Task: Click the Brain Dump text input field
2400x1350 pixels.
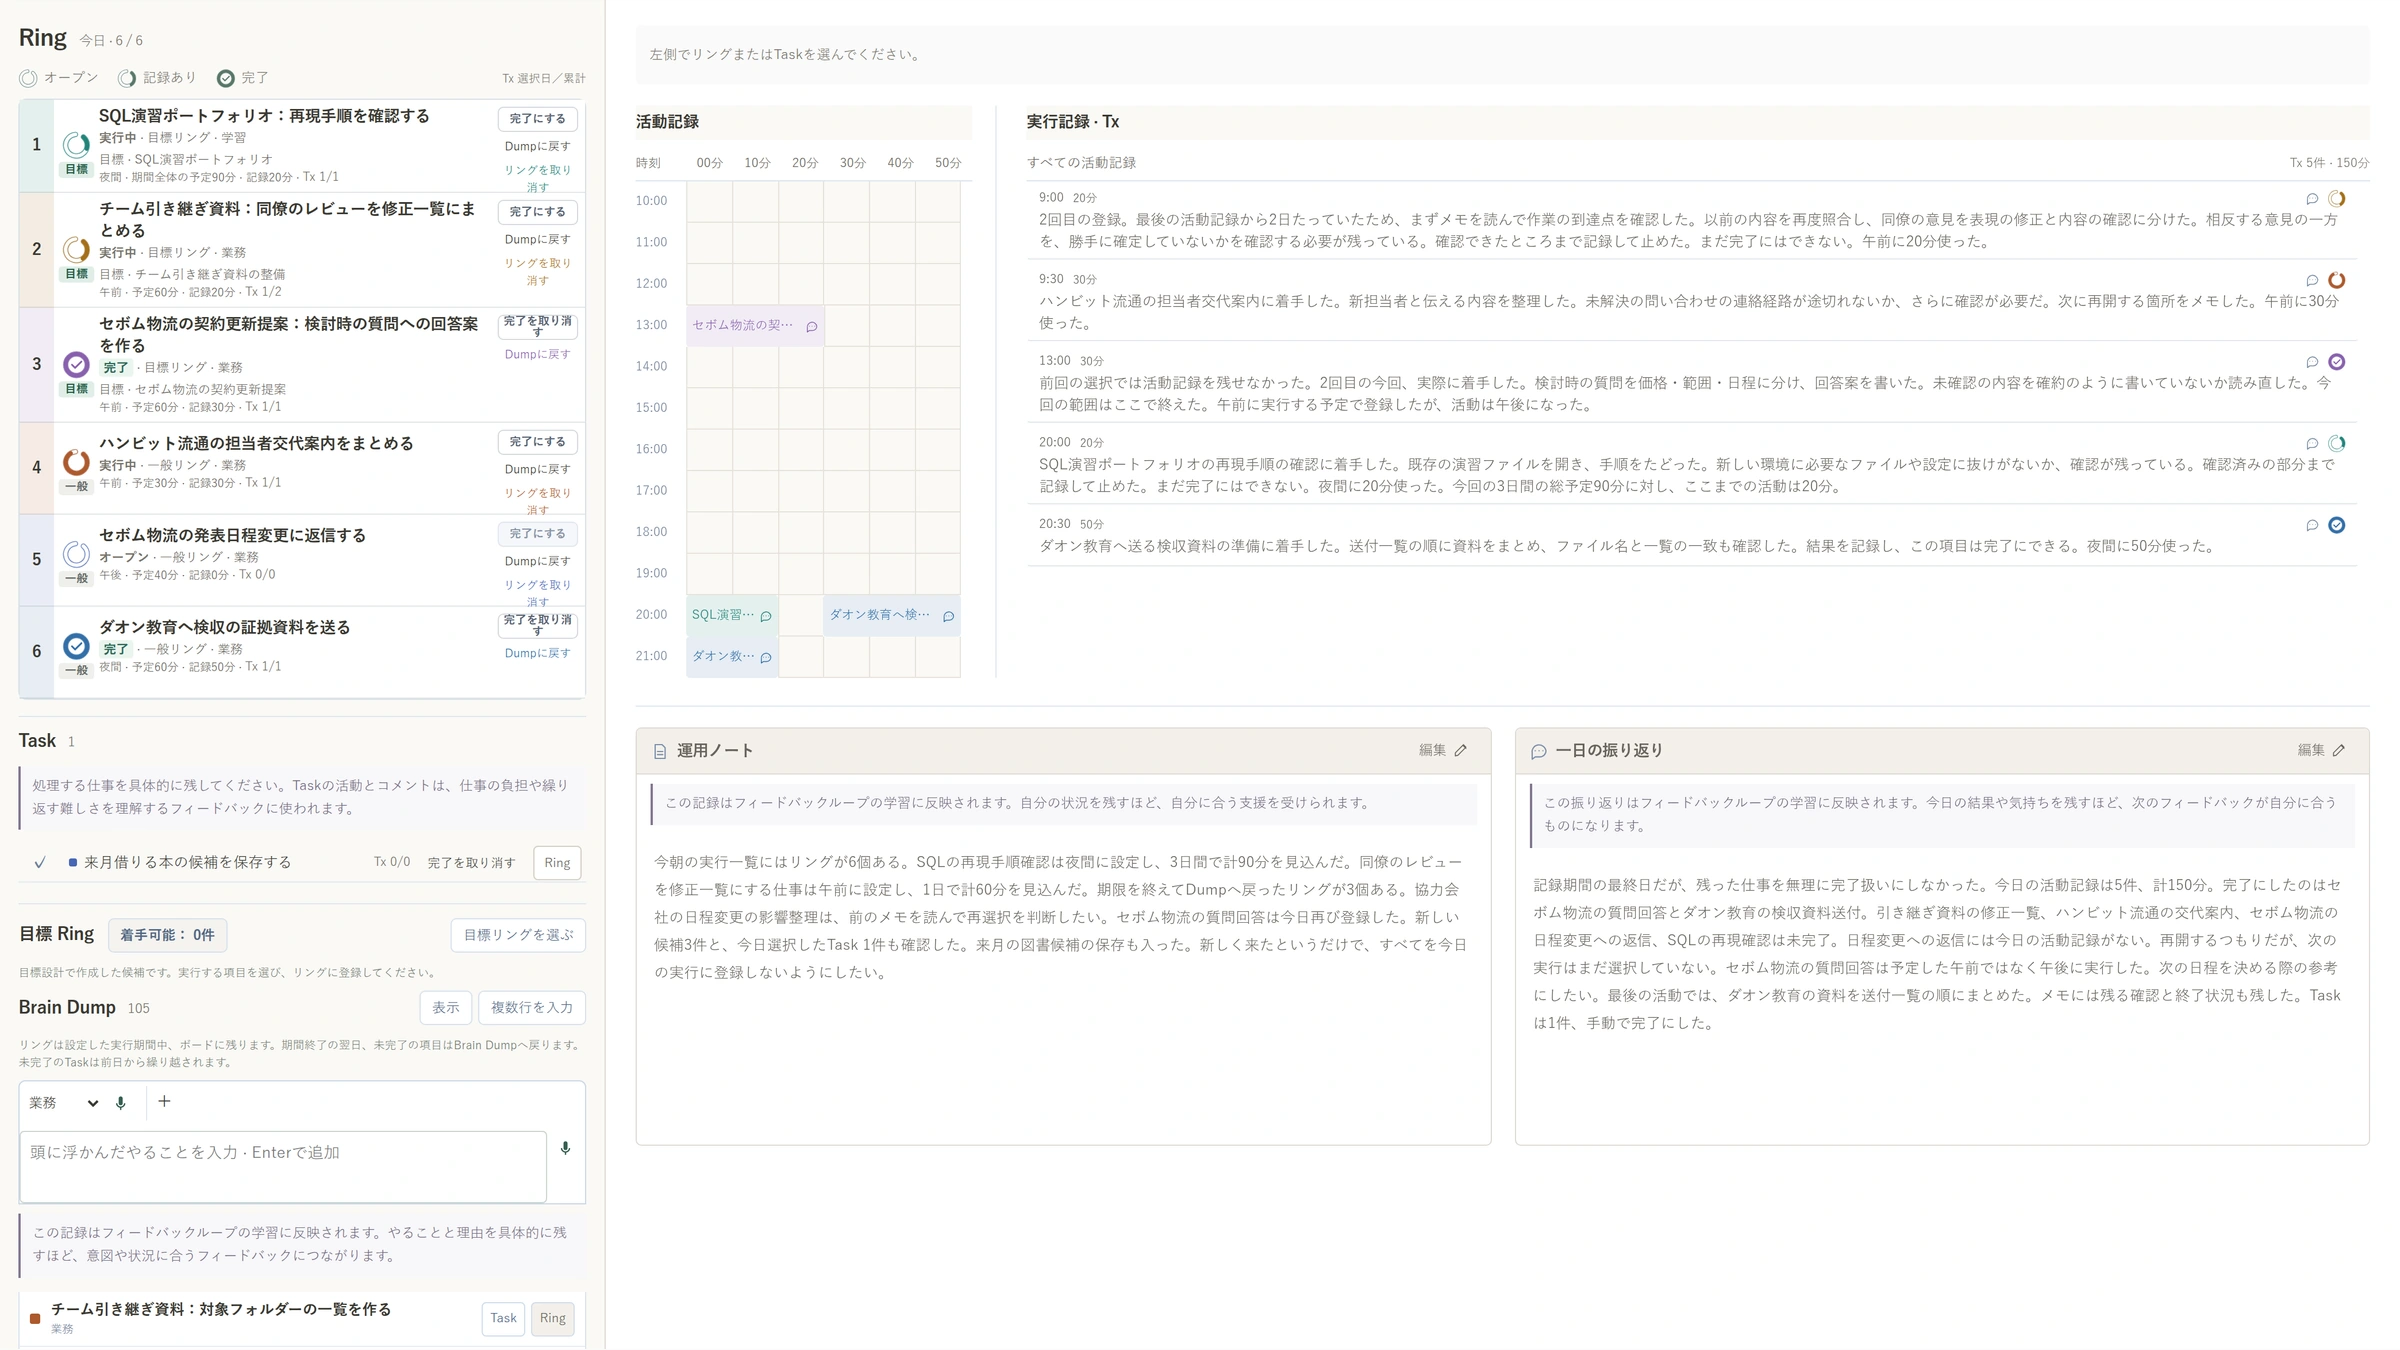Action: [x=283, y=1166]
